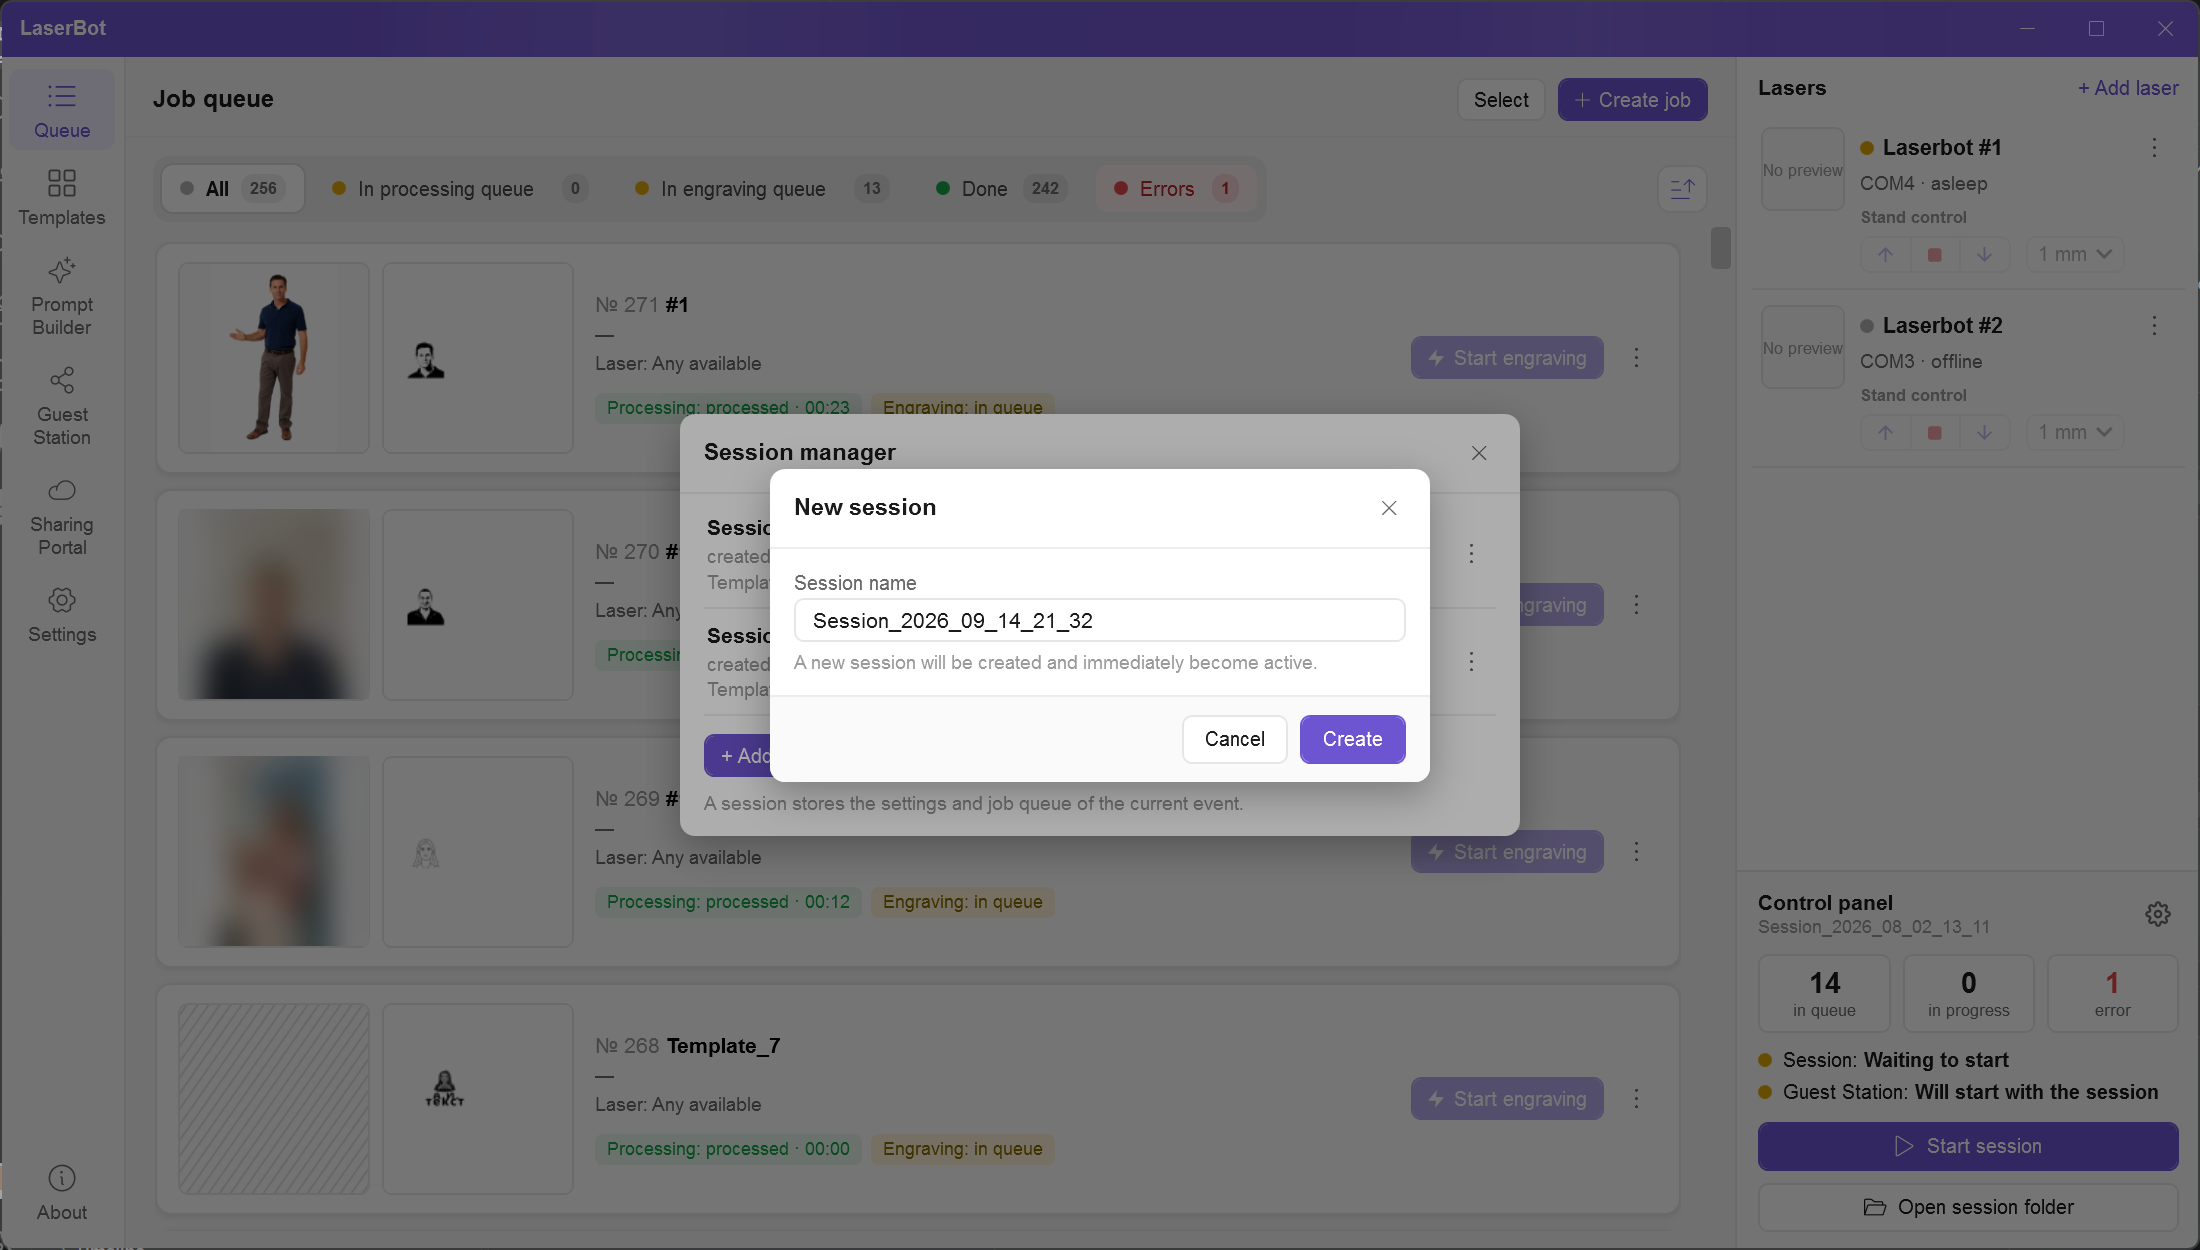Click the queue sort/export icon button
The image size is (2200, 1250).
click(1682, 189)
